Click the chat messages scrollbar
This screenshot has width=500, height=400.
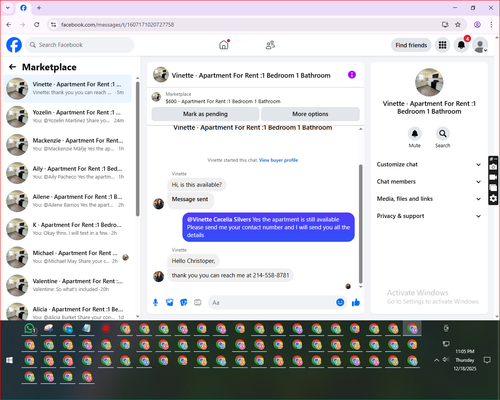[x=360, y=223]
